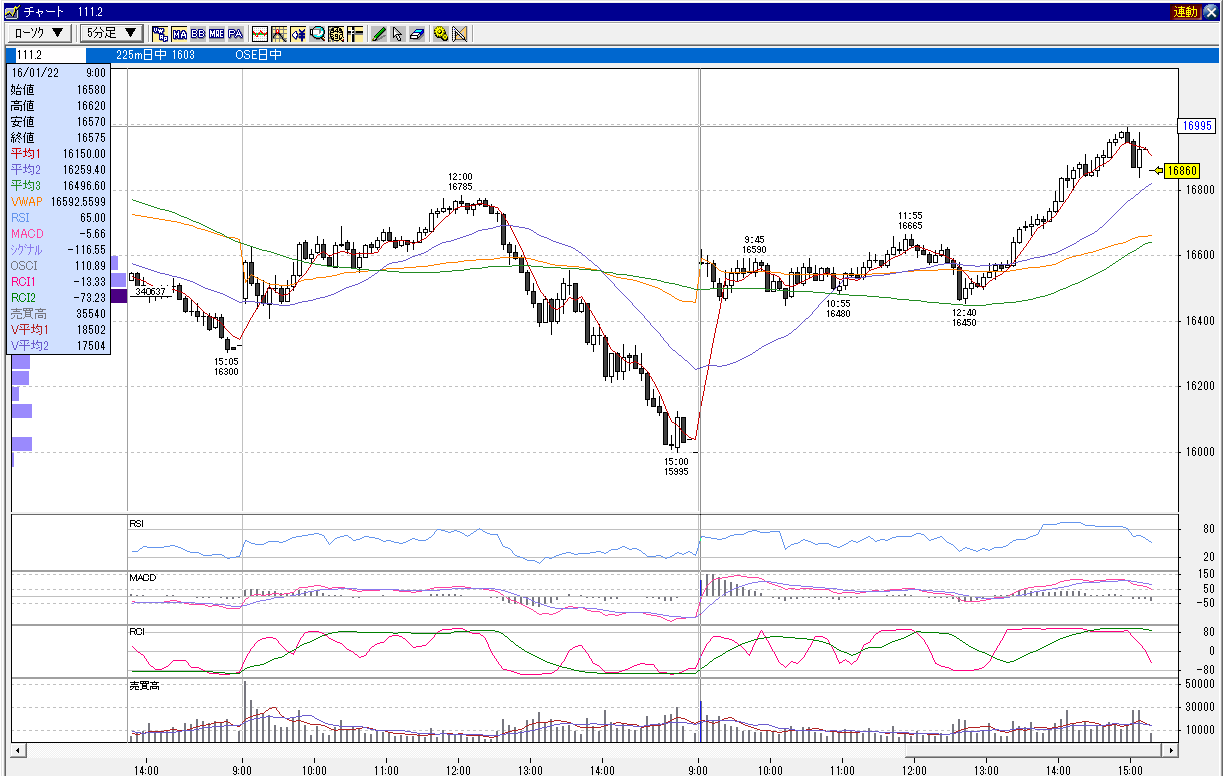Click the 売買高 volume chart label
1225x776 pixels.
143,687
